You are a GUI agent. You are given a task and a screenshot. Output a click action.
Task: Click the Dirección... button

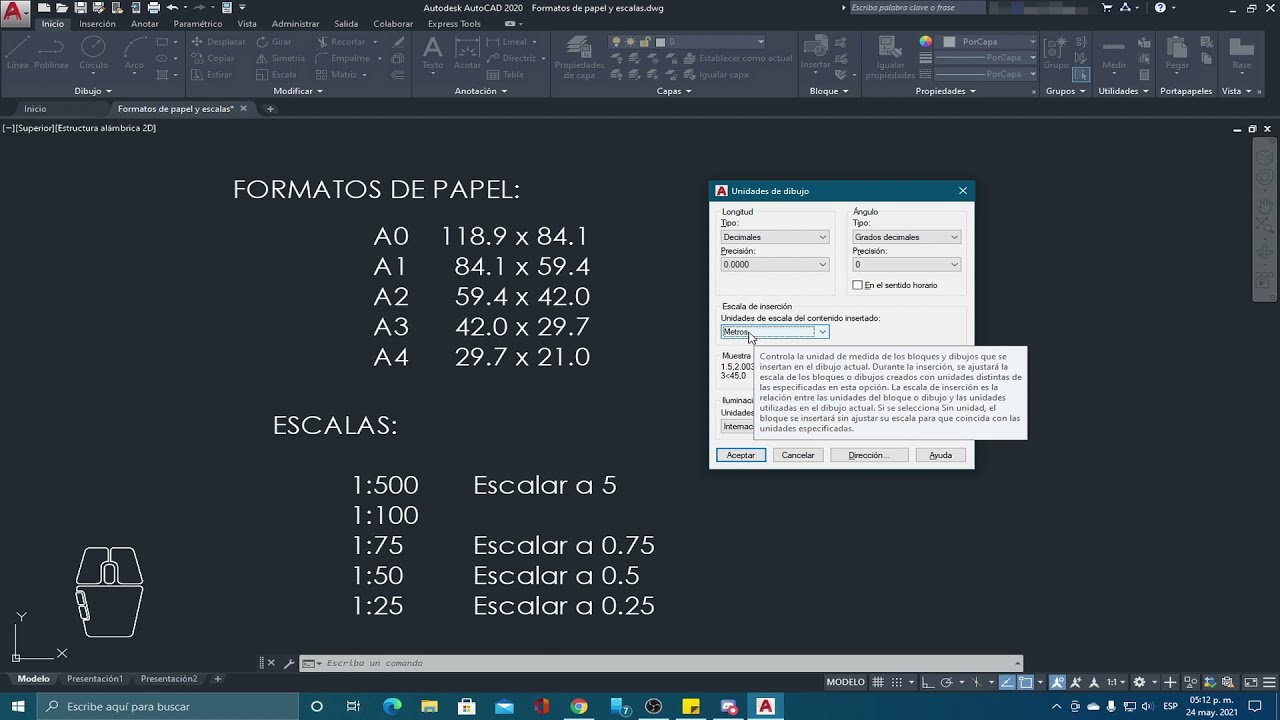click(x=868, y=455)
